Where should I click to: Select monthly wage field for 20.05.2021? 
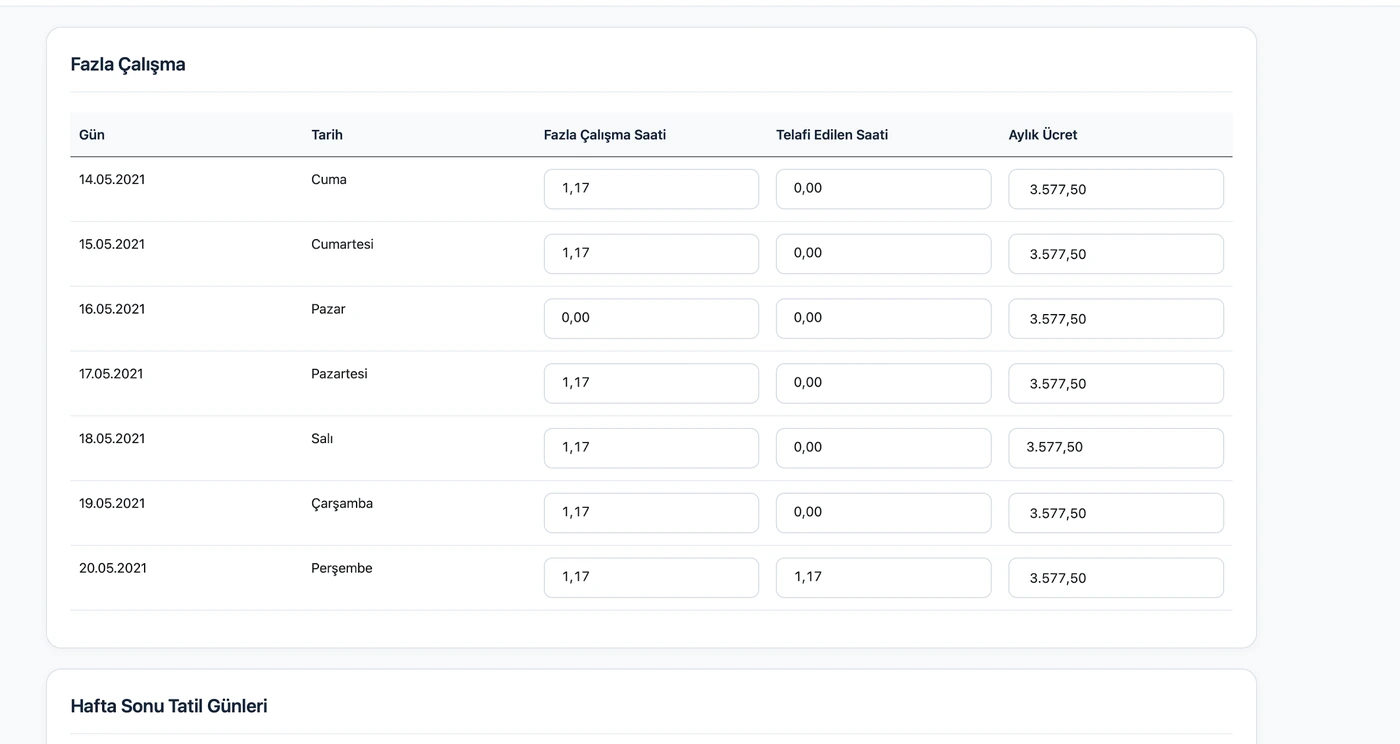coord(1116,577)
